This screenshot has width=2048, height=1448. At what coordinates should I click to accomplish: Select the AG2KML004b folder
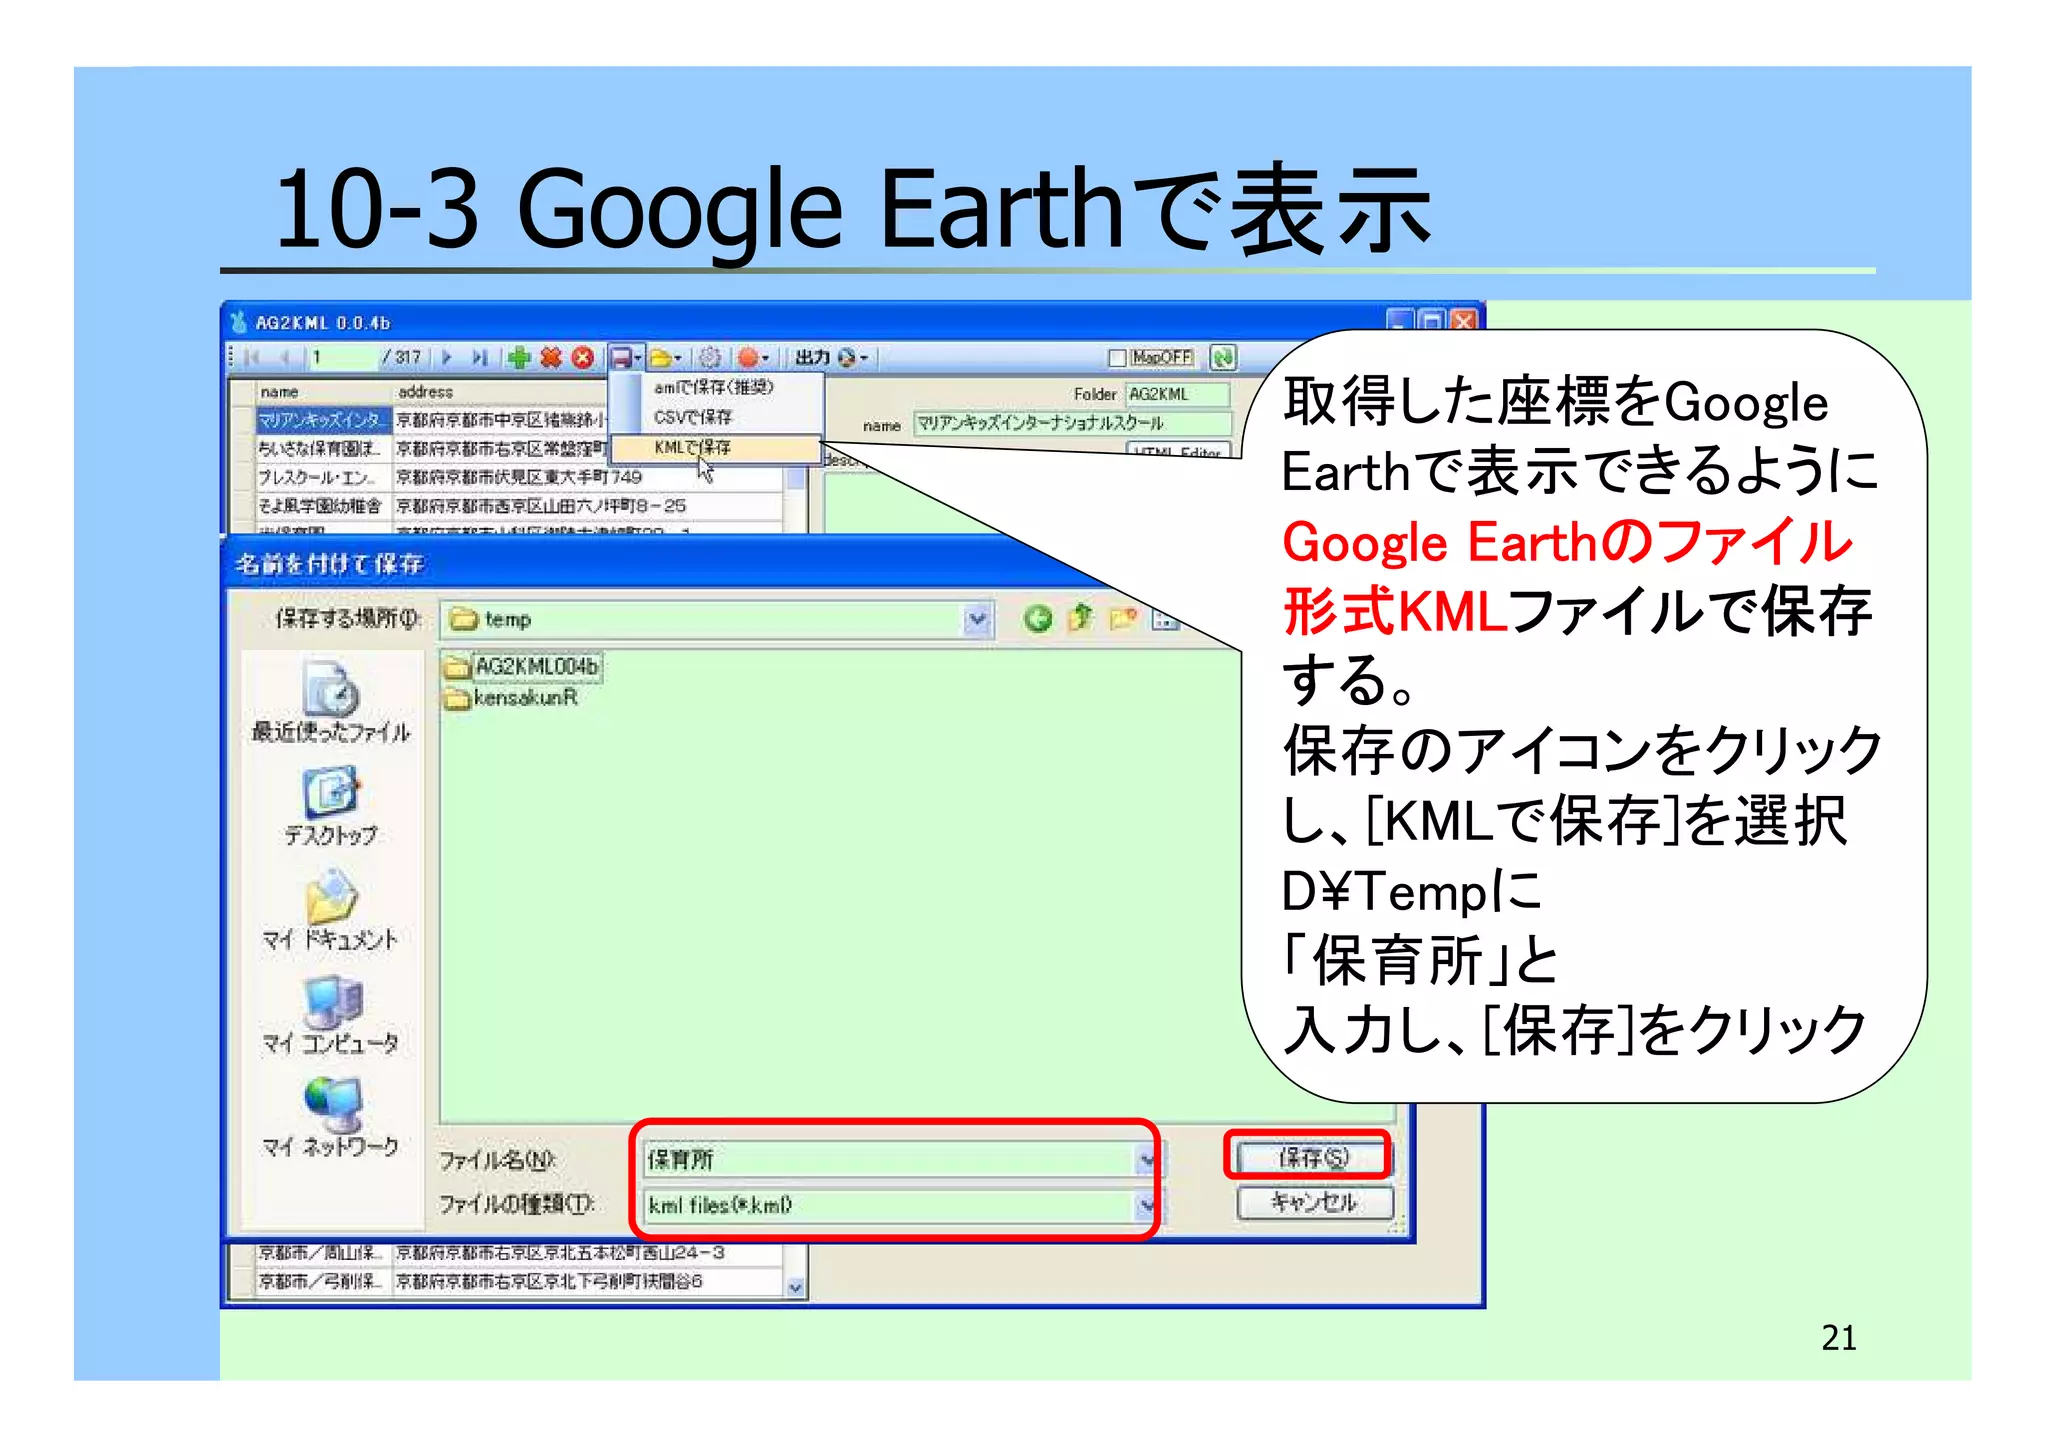tap(522, 666)
